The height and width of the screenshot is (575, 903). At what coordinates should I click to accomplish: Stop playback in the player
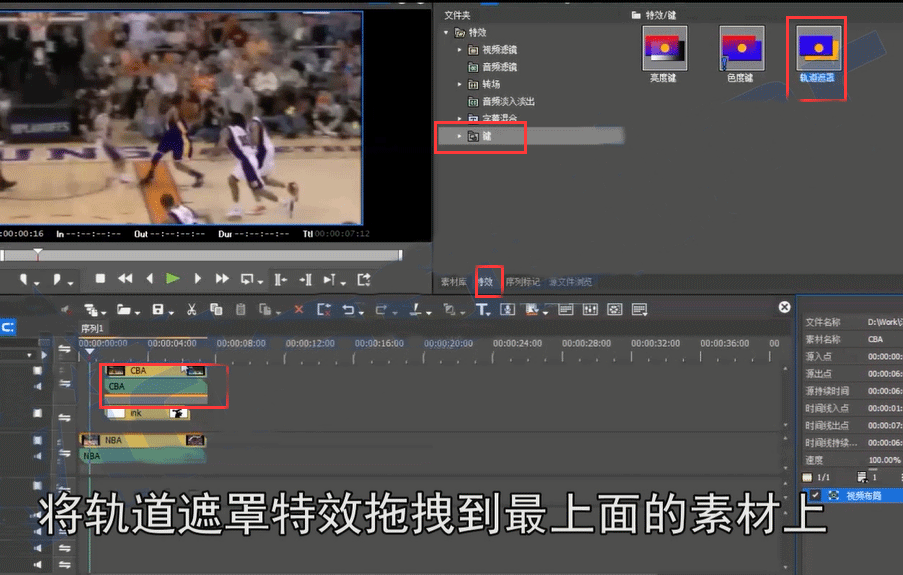coord(100,279)
